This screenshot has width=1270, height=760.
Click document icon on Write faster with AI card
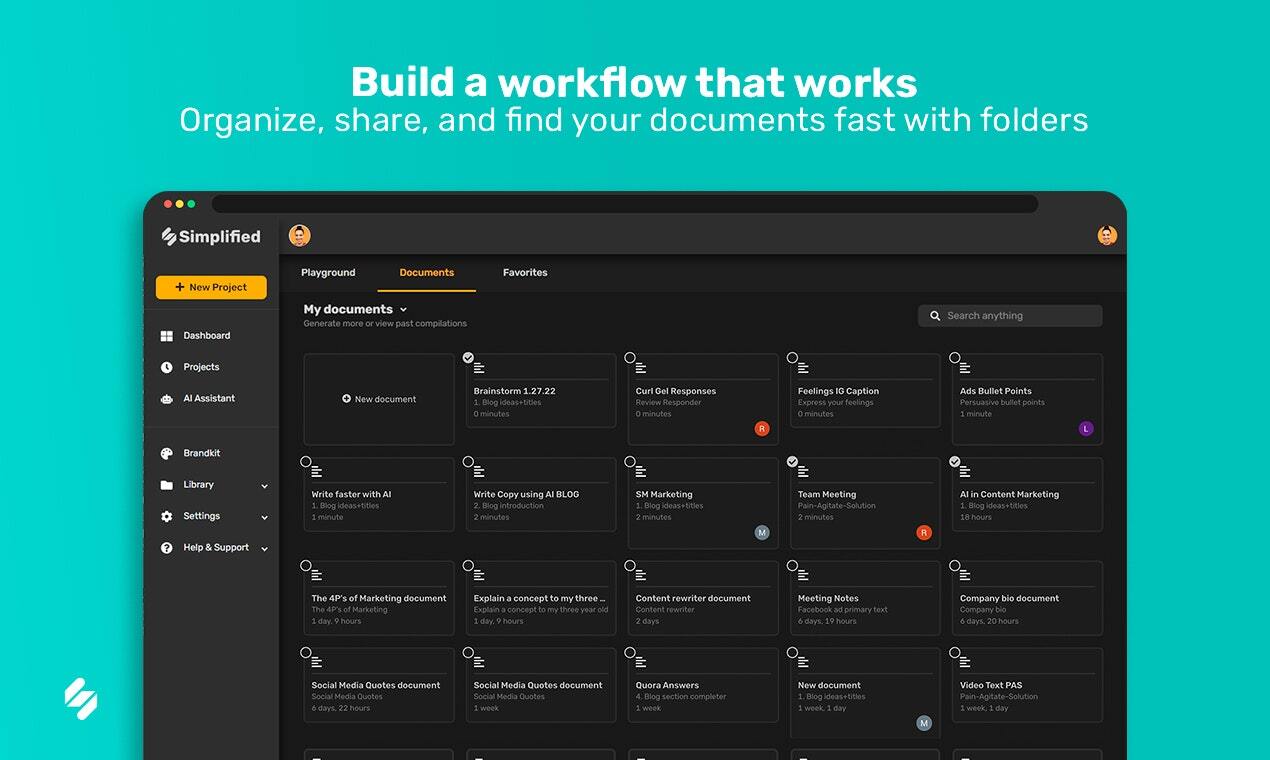point(317,472)
